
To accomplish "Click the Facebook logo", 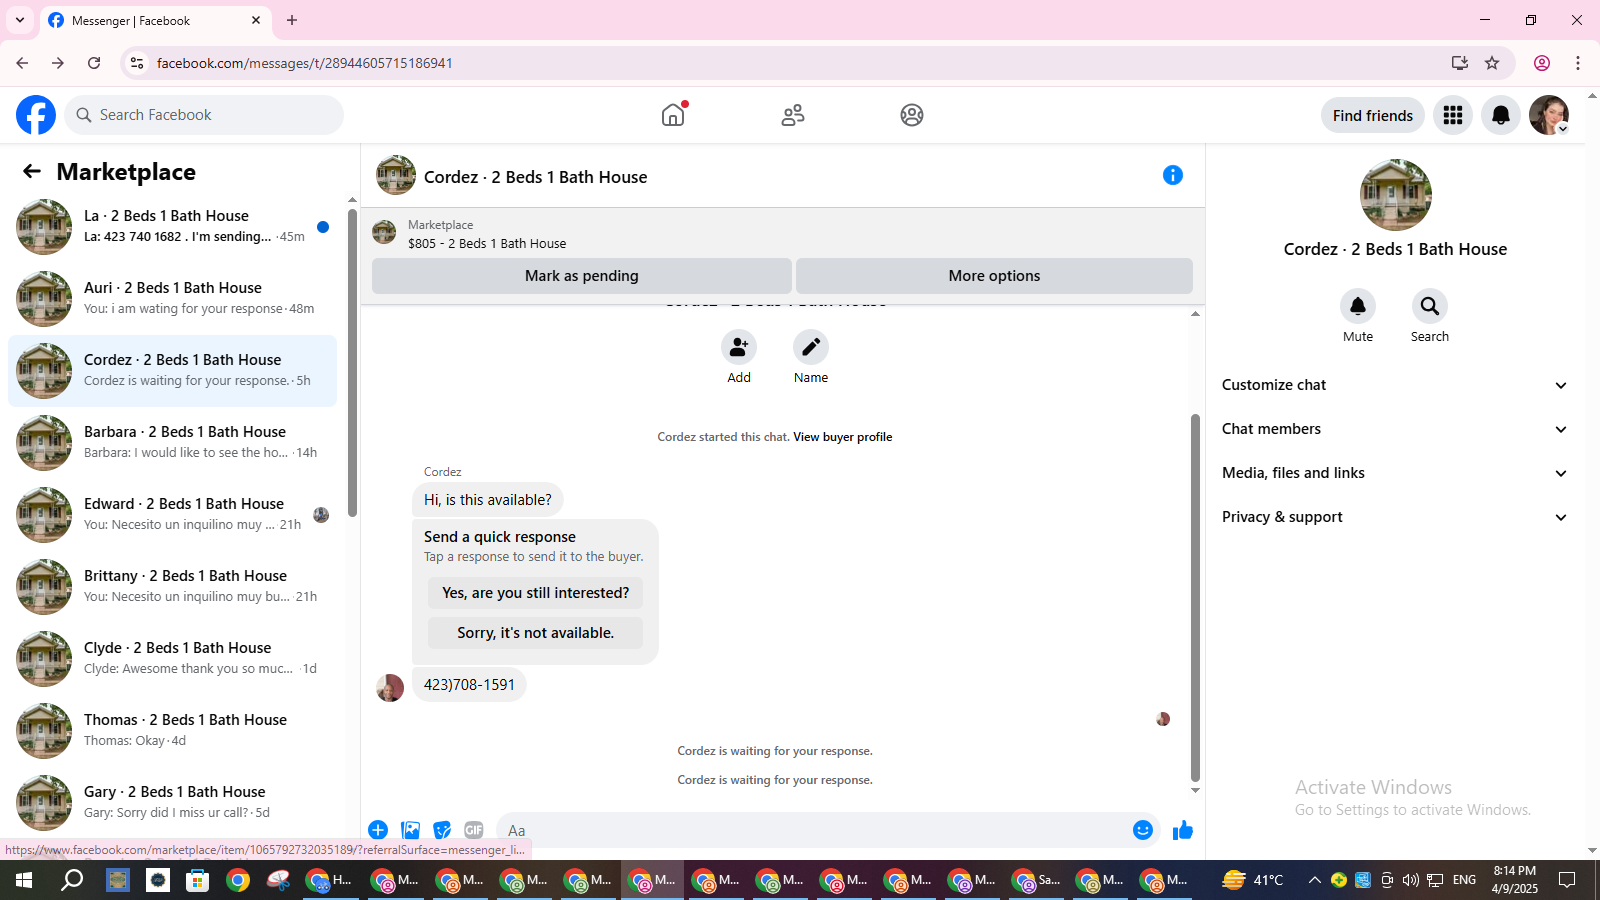I will [x=36, y=115].
